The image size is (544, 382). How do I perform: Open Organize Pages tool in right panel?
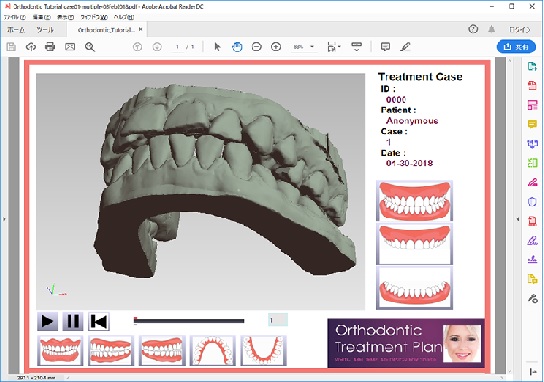tap(532, 162)
